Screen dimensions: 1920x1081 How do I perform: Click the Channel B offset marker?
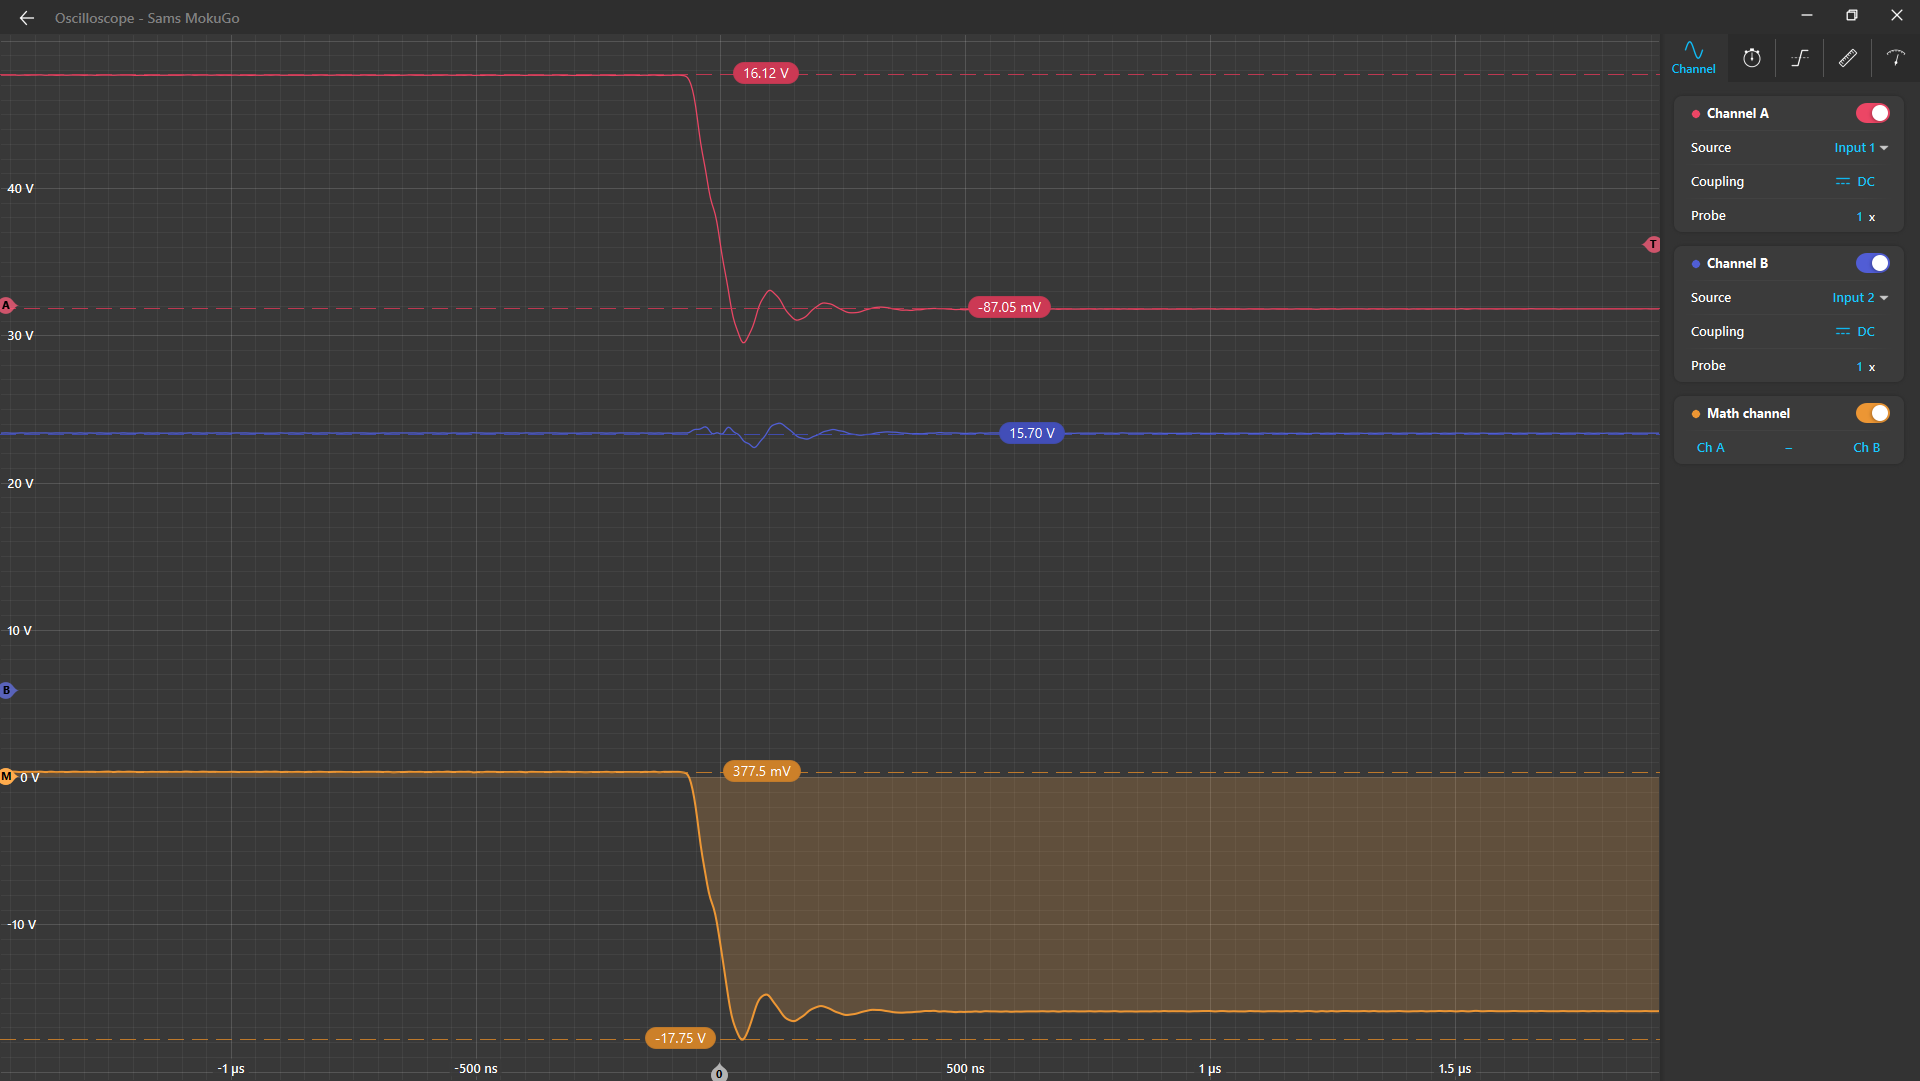click(x=7, y=690)
